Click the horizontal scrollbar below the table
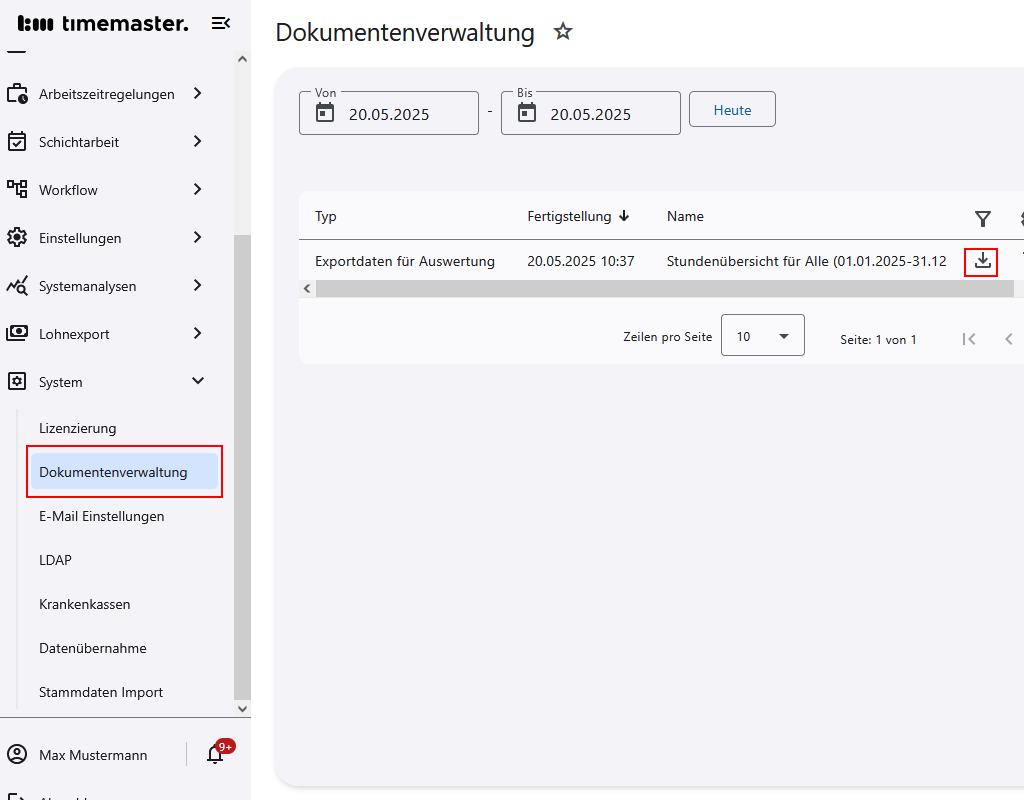 coord(660,288)
